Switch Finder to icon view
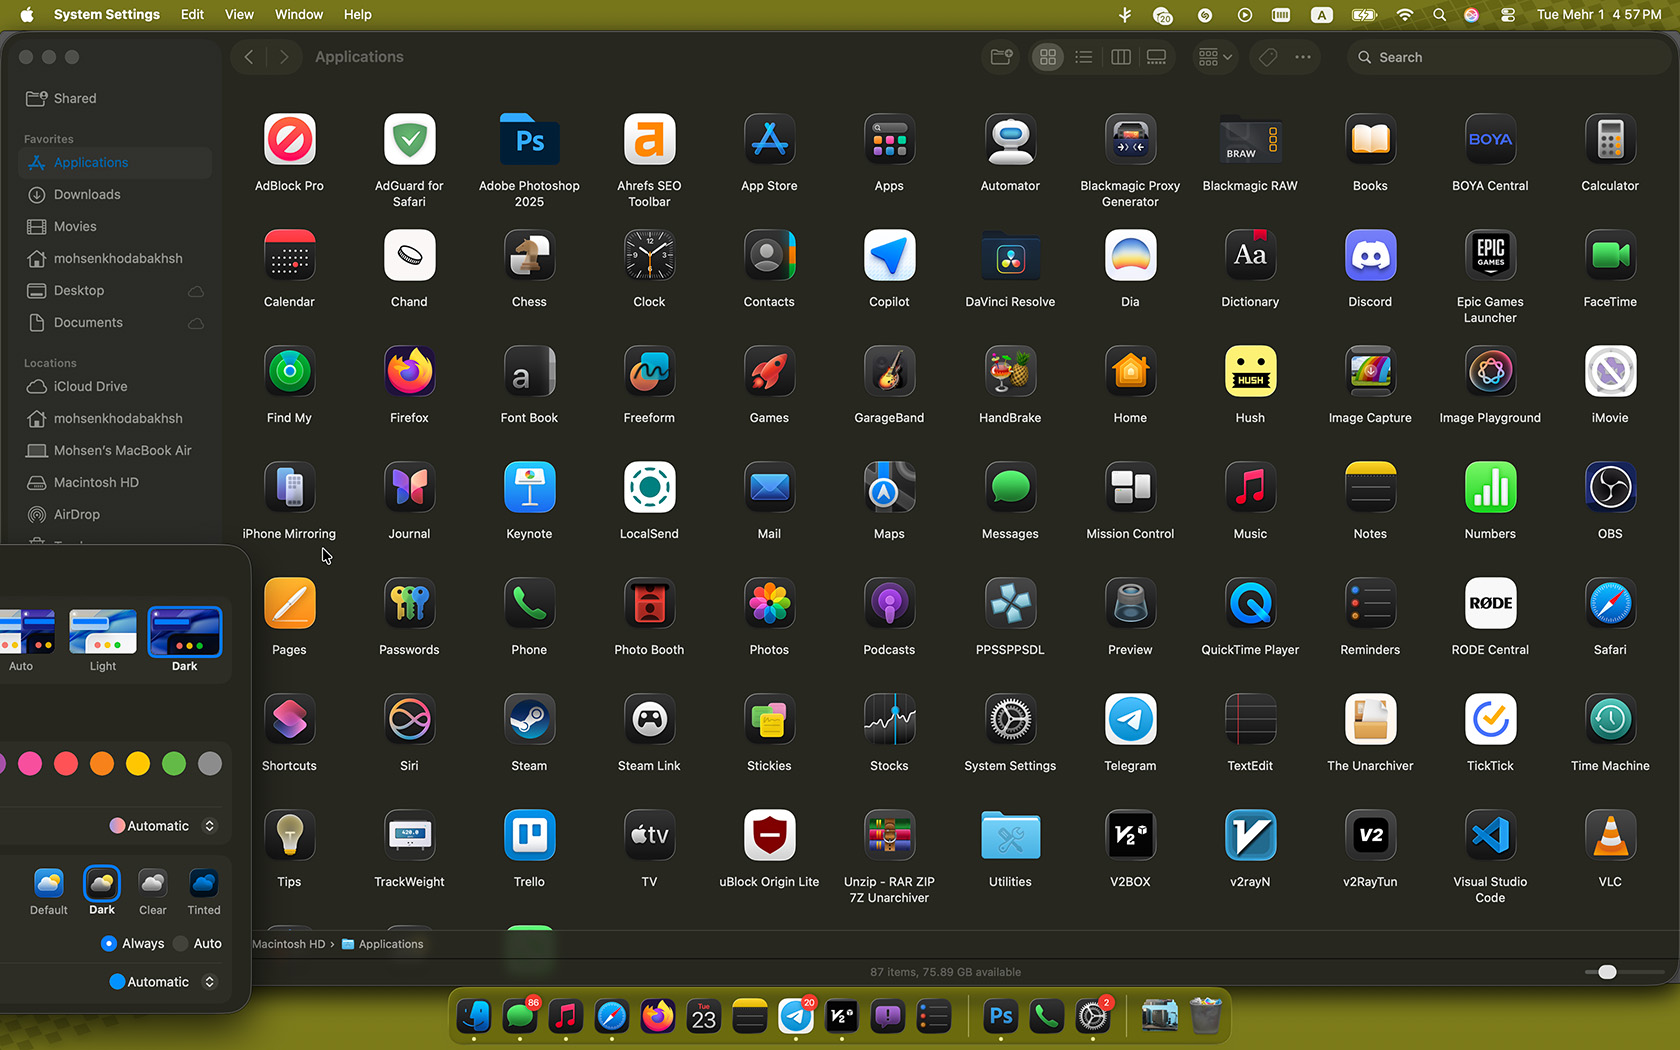 click(1048, 57)
